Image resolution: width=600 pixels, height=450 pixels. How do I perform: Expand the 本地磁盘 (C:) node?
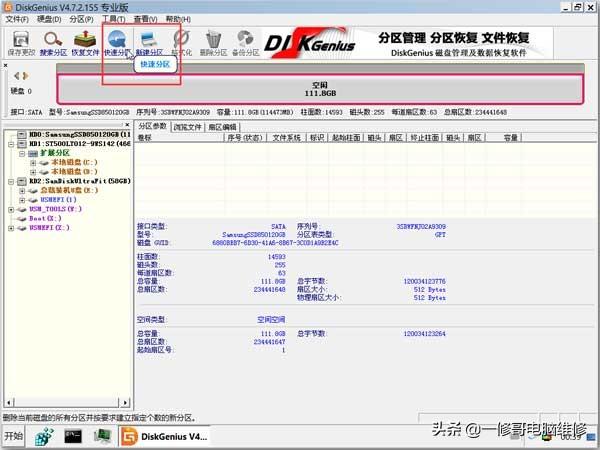(x=33, y=163)
